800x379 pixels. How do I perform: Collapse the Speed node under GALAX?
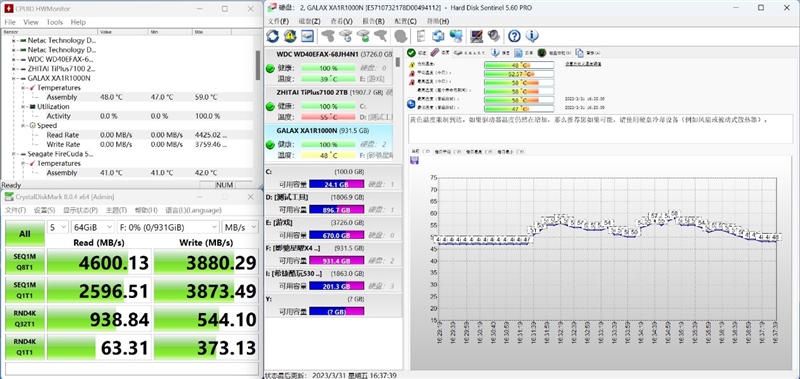click(24, 125)
